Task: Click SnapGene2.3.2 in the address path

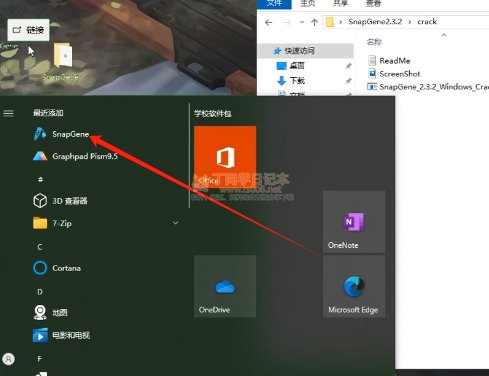Action: click(x=375, y=22)
